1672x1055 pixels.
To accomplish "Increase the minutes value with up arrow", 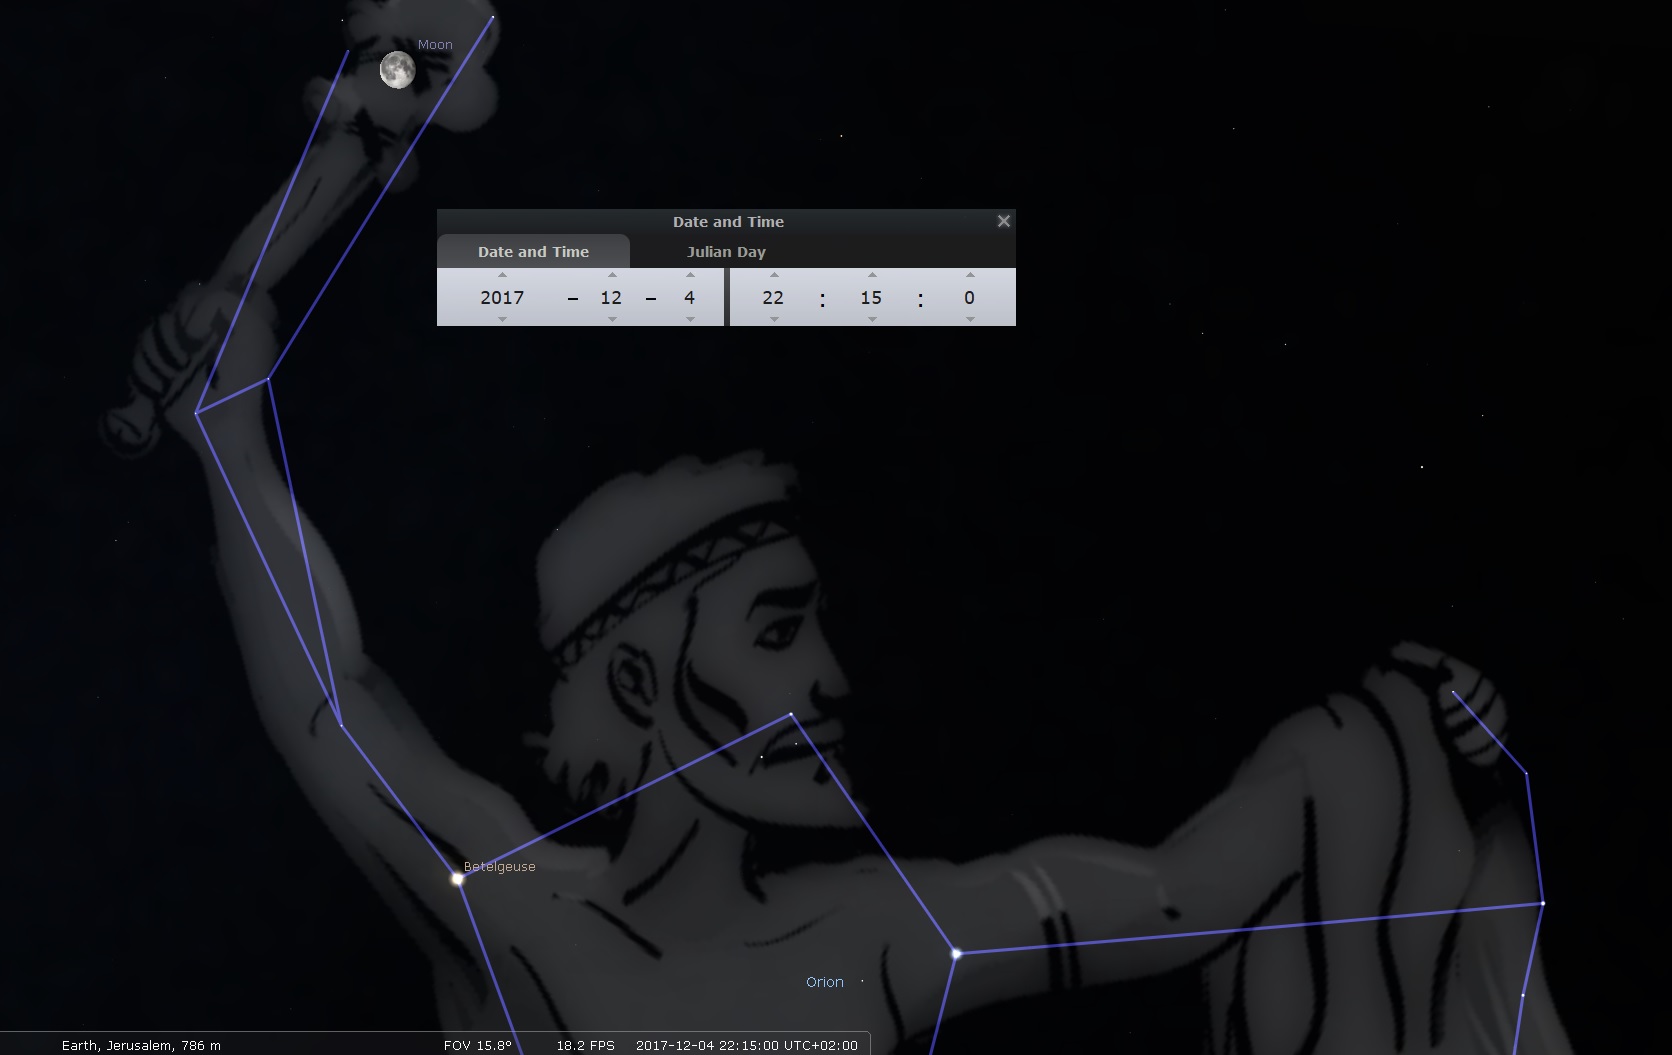I will [x=872, y=275].
